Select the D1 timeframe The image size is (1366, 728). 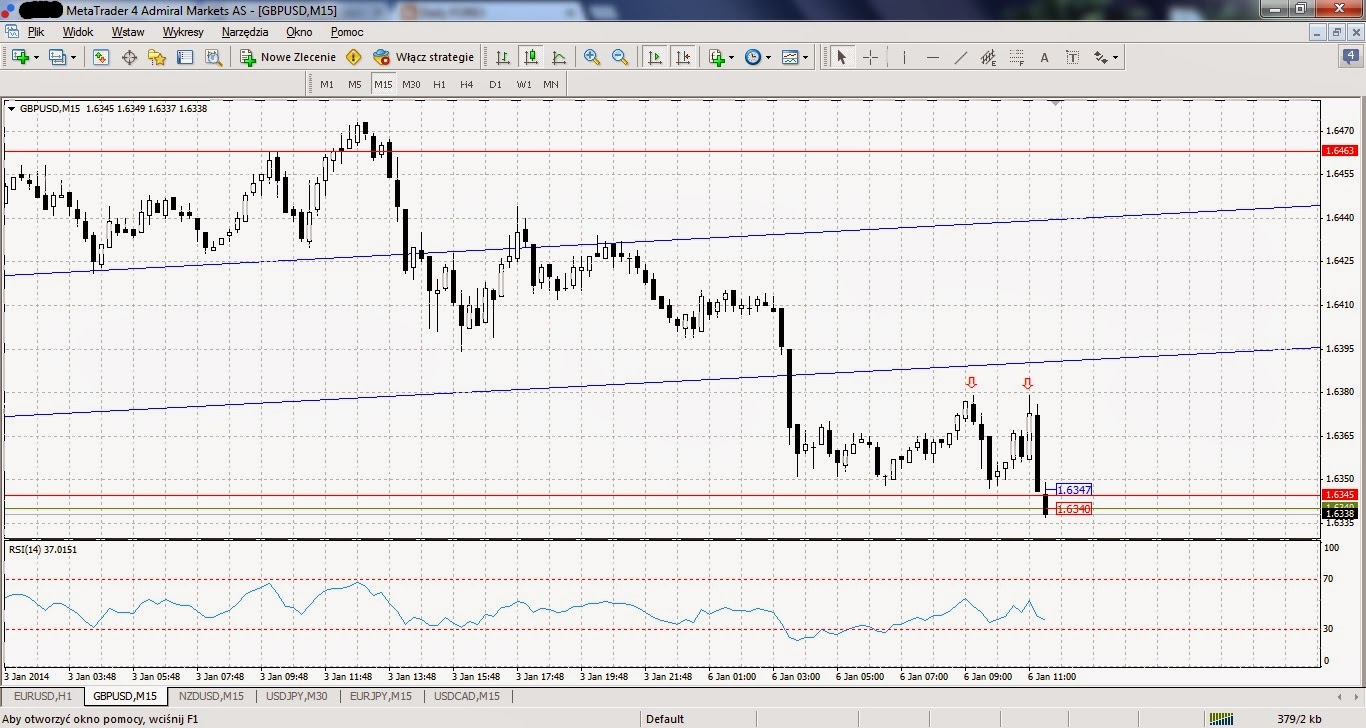pyautogui.click(x=495, y=84)
